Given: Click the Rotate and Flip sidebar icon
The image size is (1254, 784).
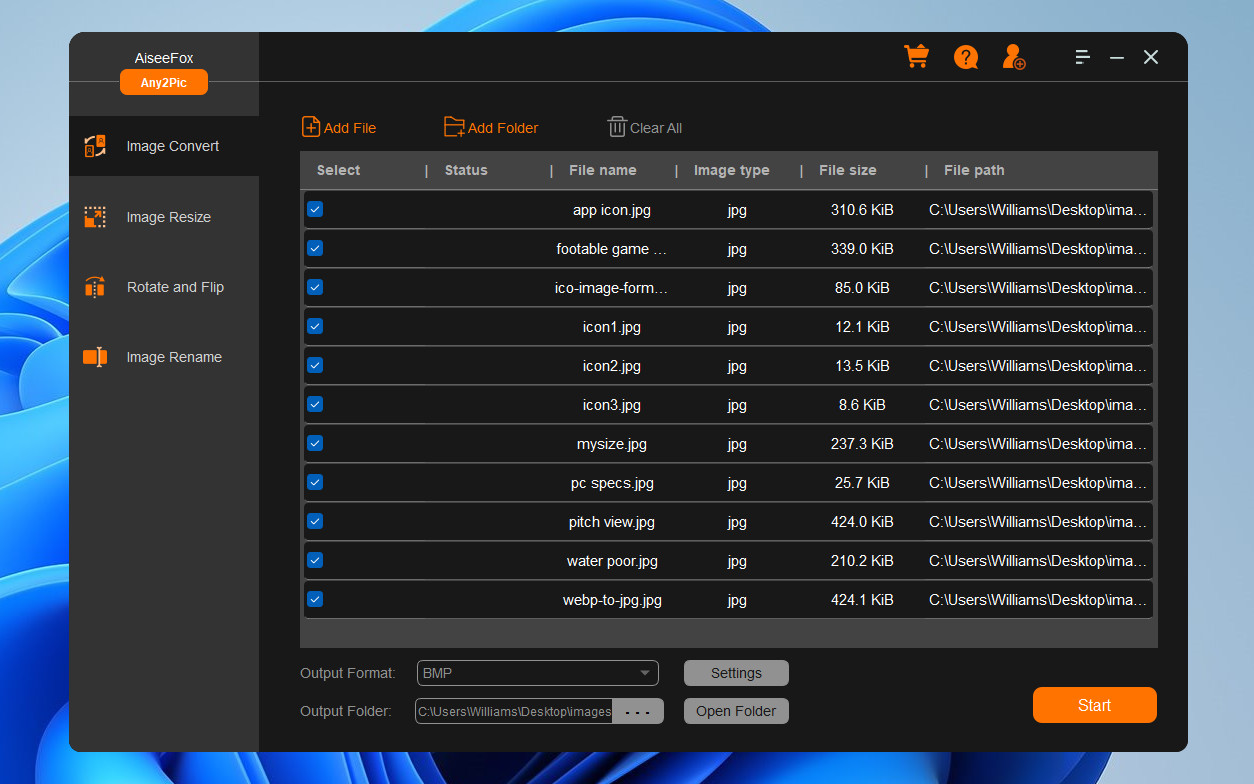Looking at the screenshot, I should tap(95, 287).
